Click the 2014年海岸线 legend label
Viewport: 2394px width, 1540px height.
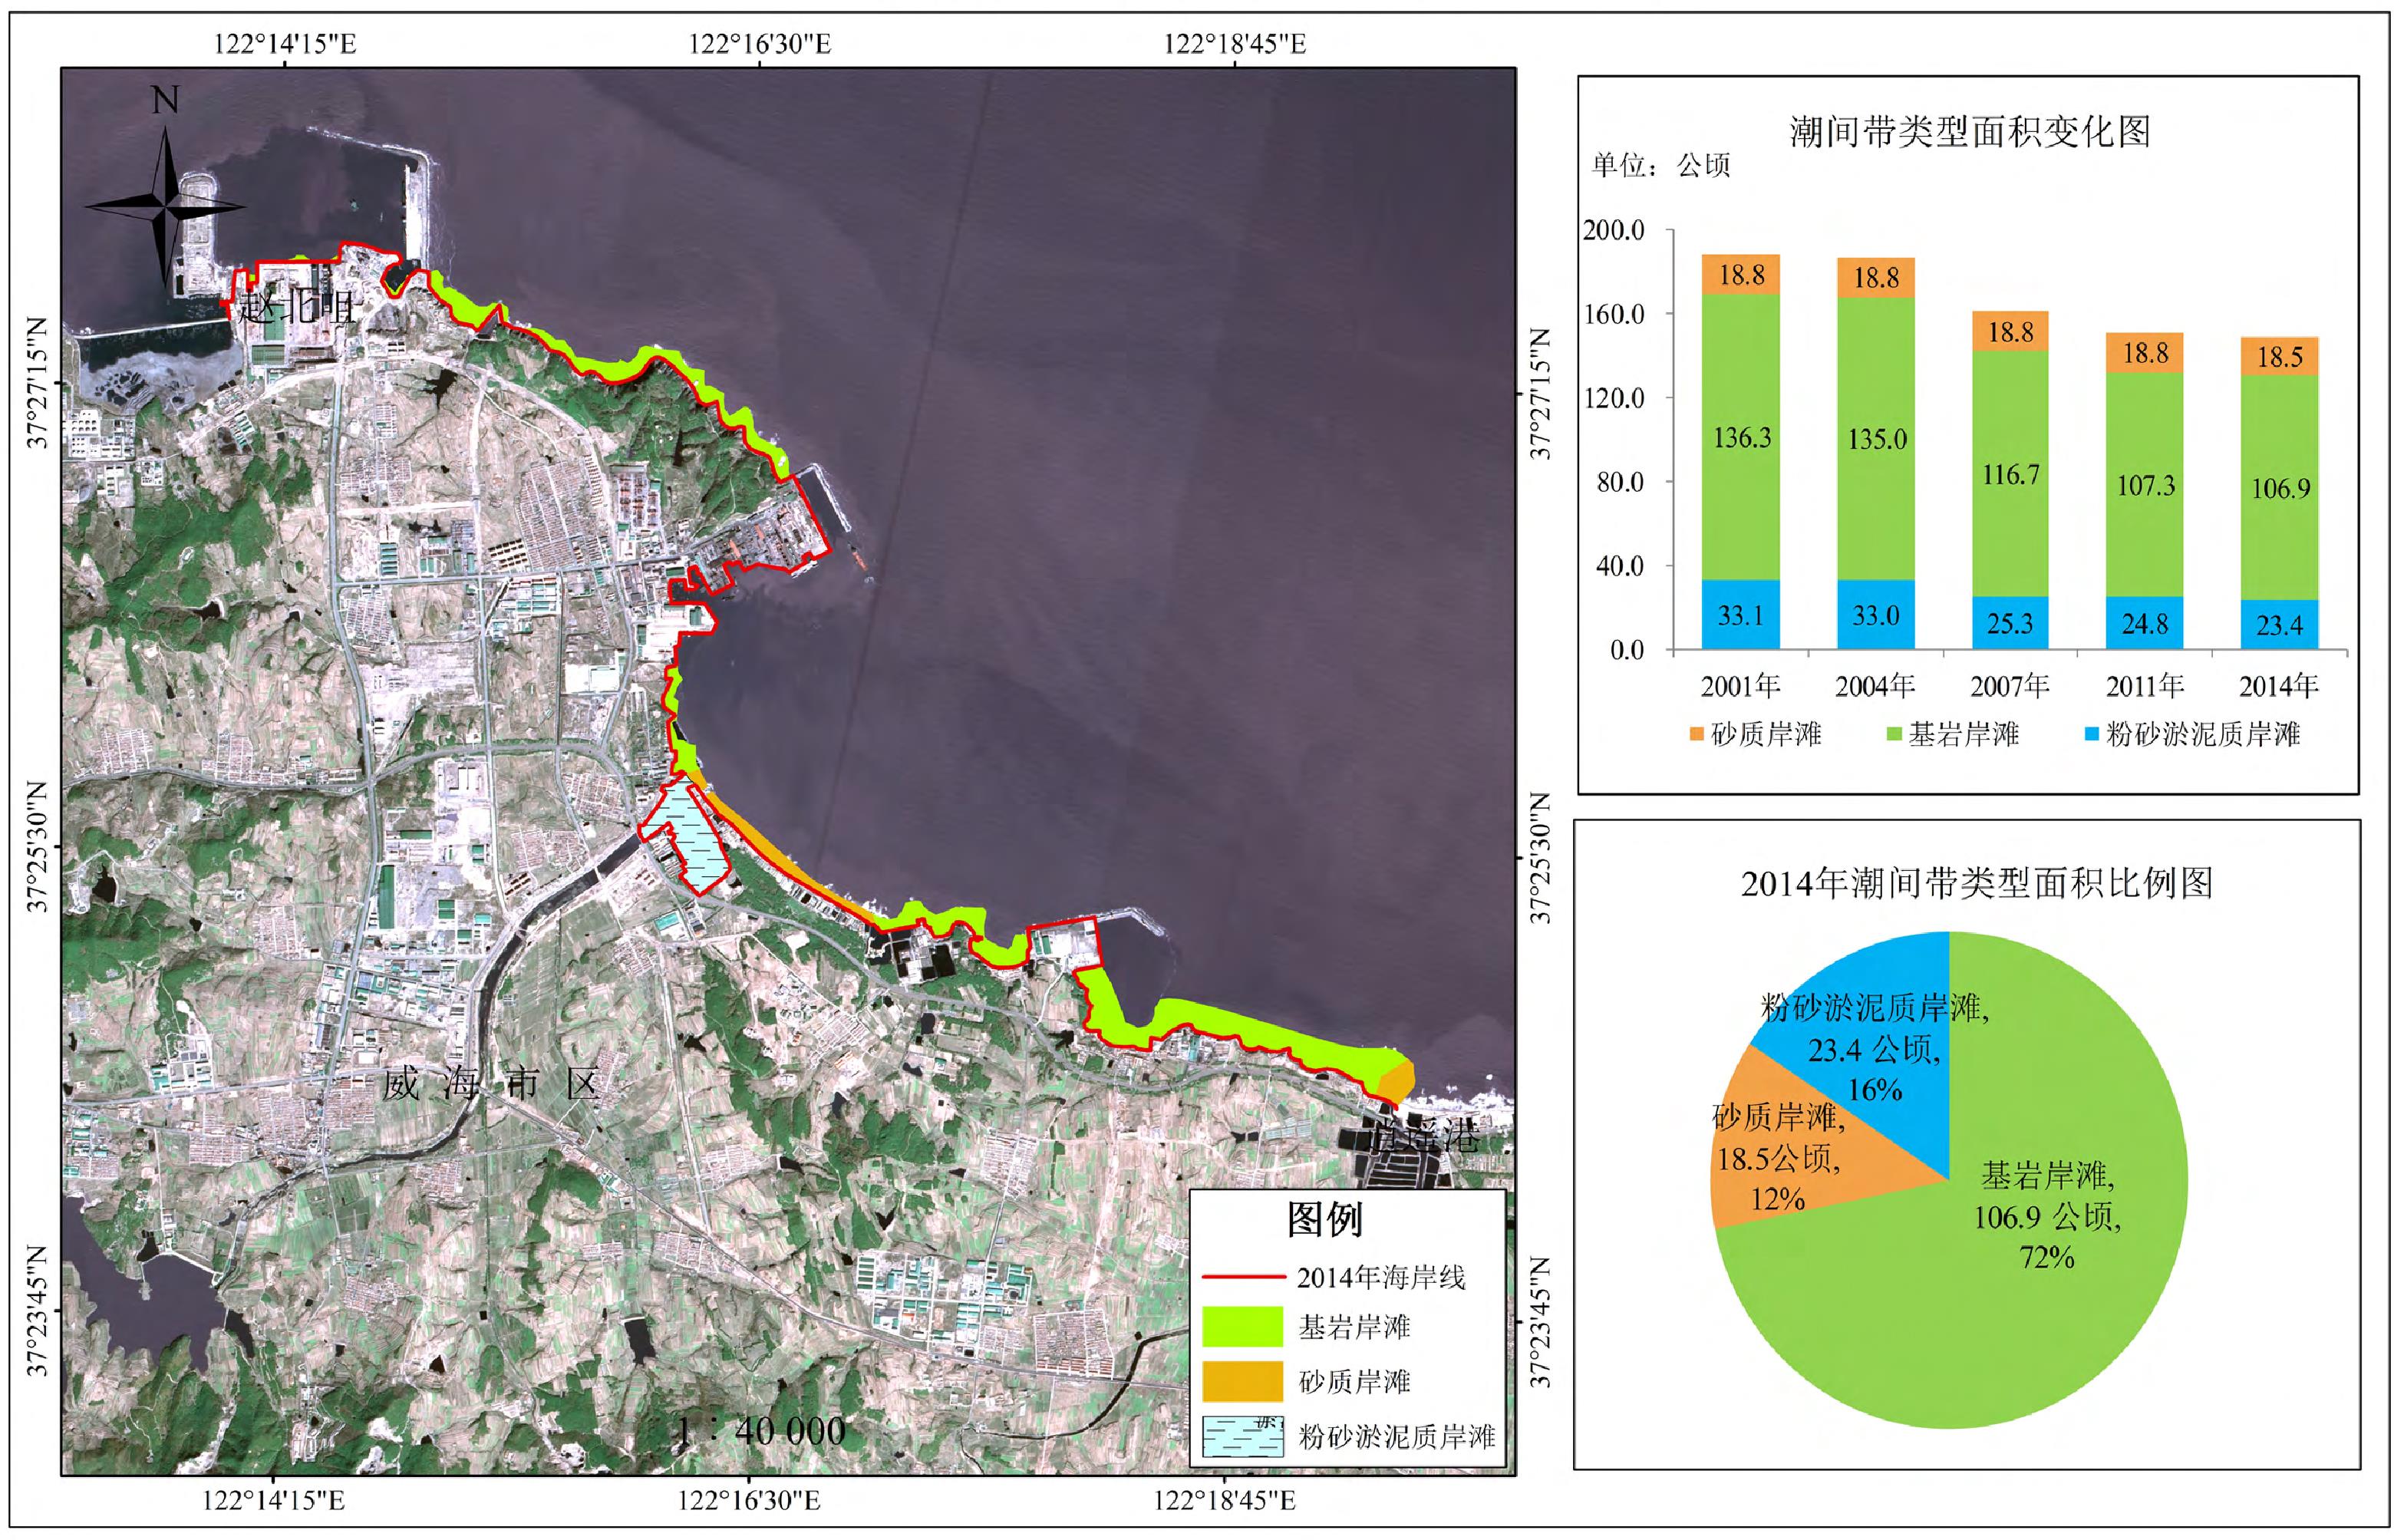click(x=1381, y=1277)
